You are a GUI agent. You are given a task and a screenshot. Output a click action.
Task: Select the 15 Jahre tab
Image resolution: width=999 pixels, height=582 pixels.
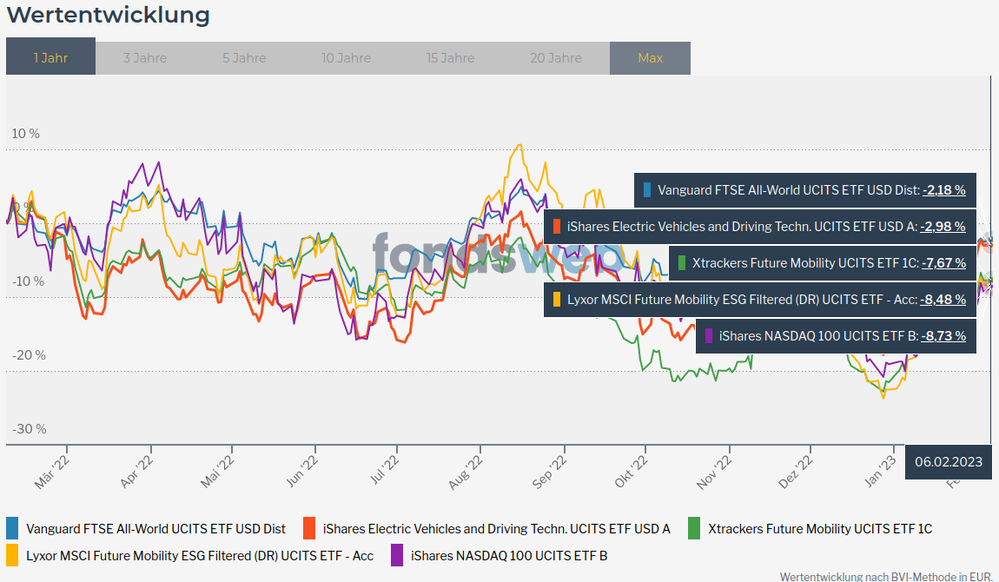[450, 58]
